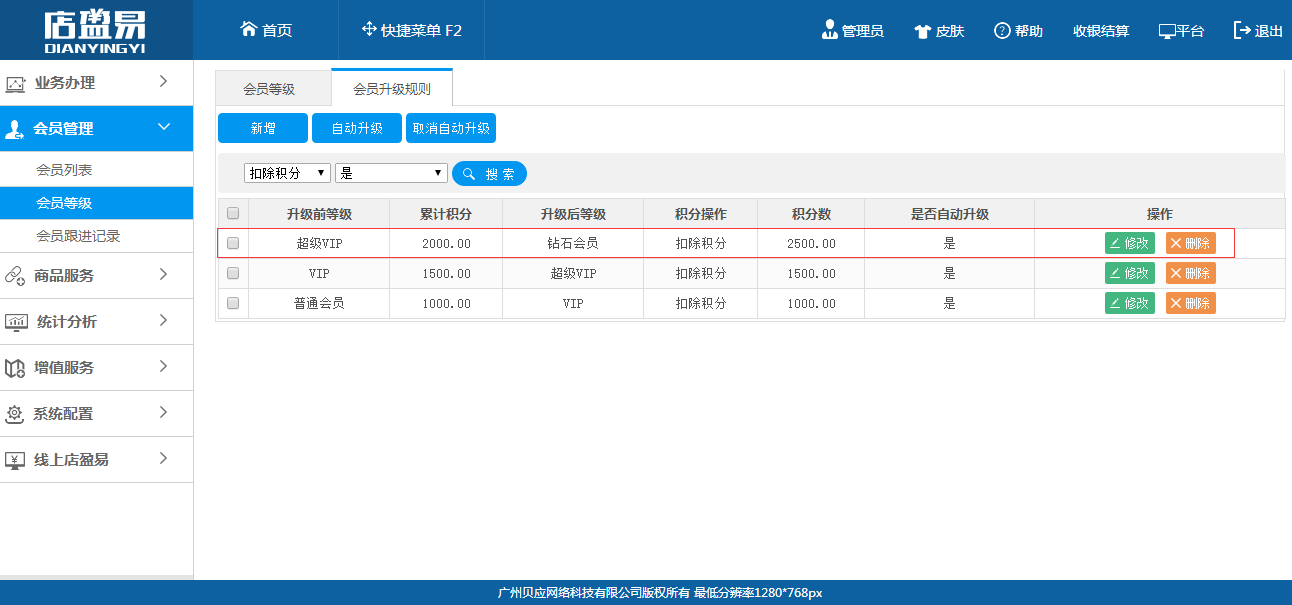Click the 会员管理 person icon
1292x605 pixels.
(x=15, y=129)
